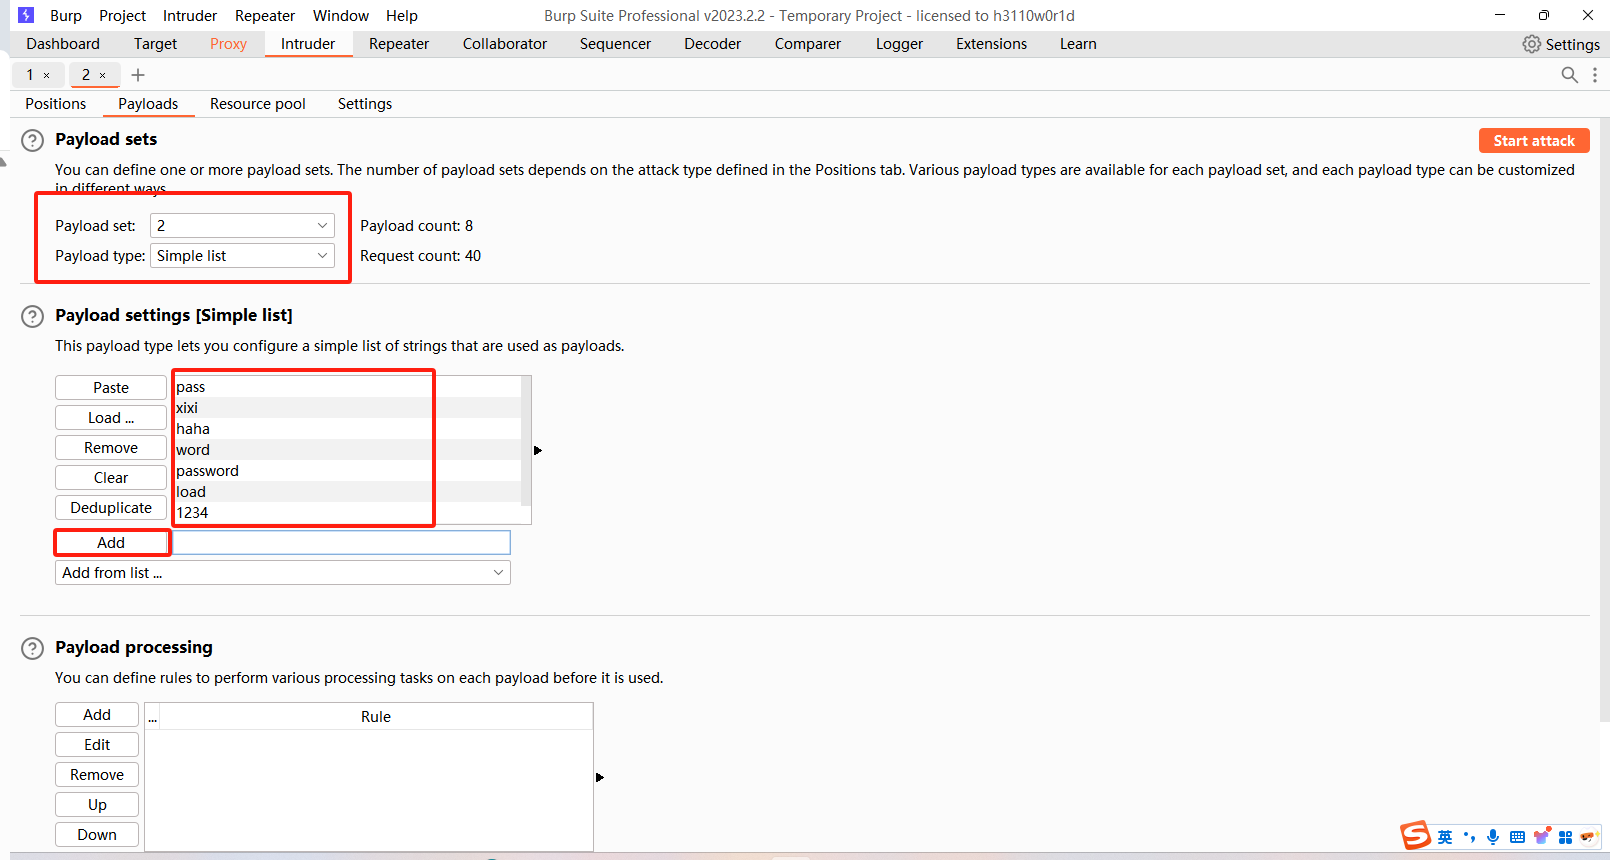Open the three-dot options menu

pyautogui.click(x=1594, y=75)
